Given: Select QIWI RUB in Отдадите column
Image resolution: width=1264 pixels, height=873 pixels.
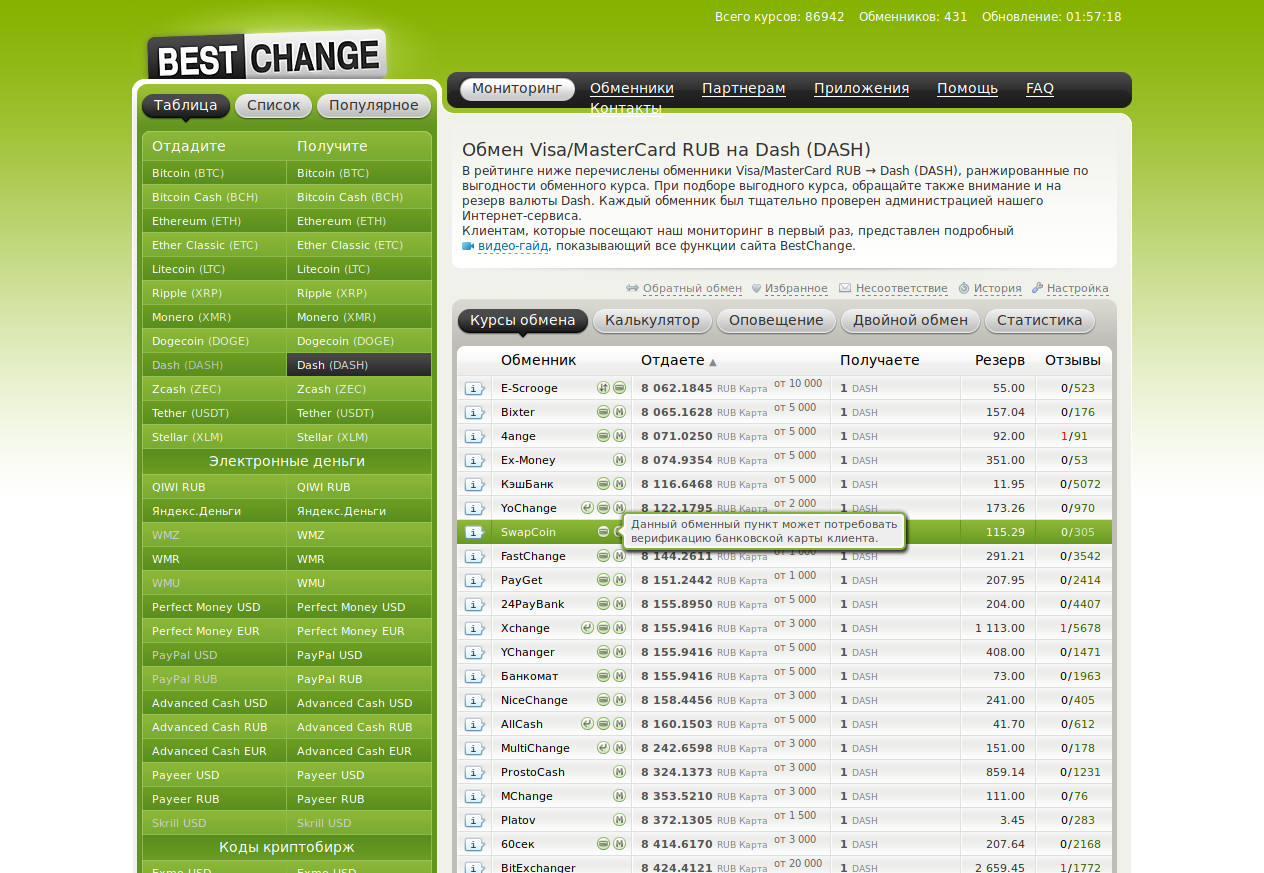Looking at the screenshot, I should point(214,487).
